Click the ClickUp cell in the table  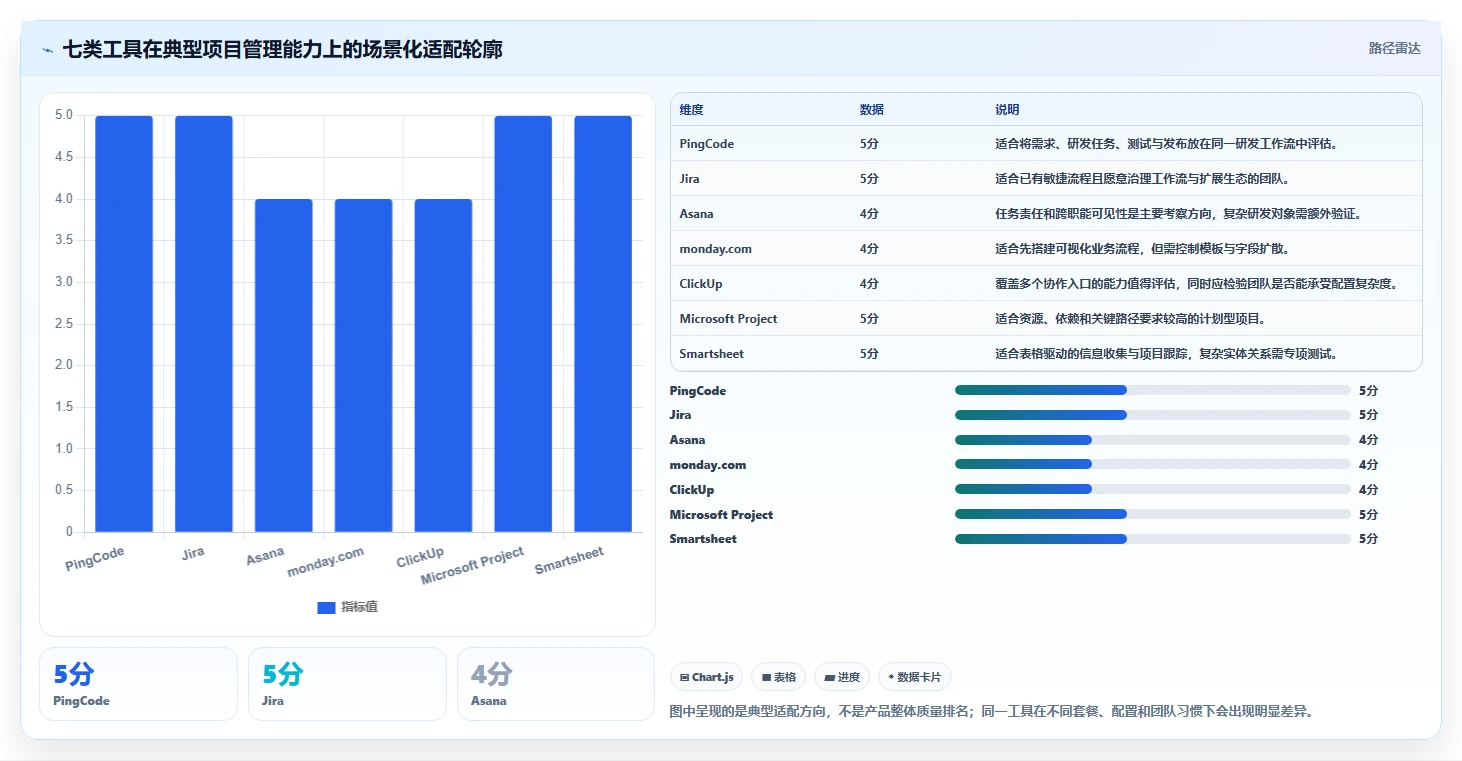pyautogui.click(x=701, y=284)
